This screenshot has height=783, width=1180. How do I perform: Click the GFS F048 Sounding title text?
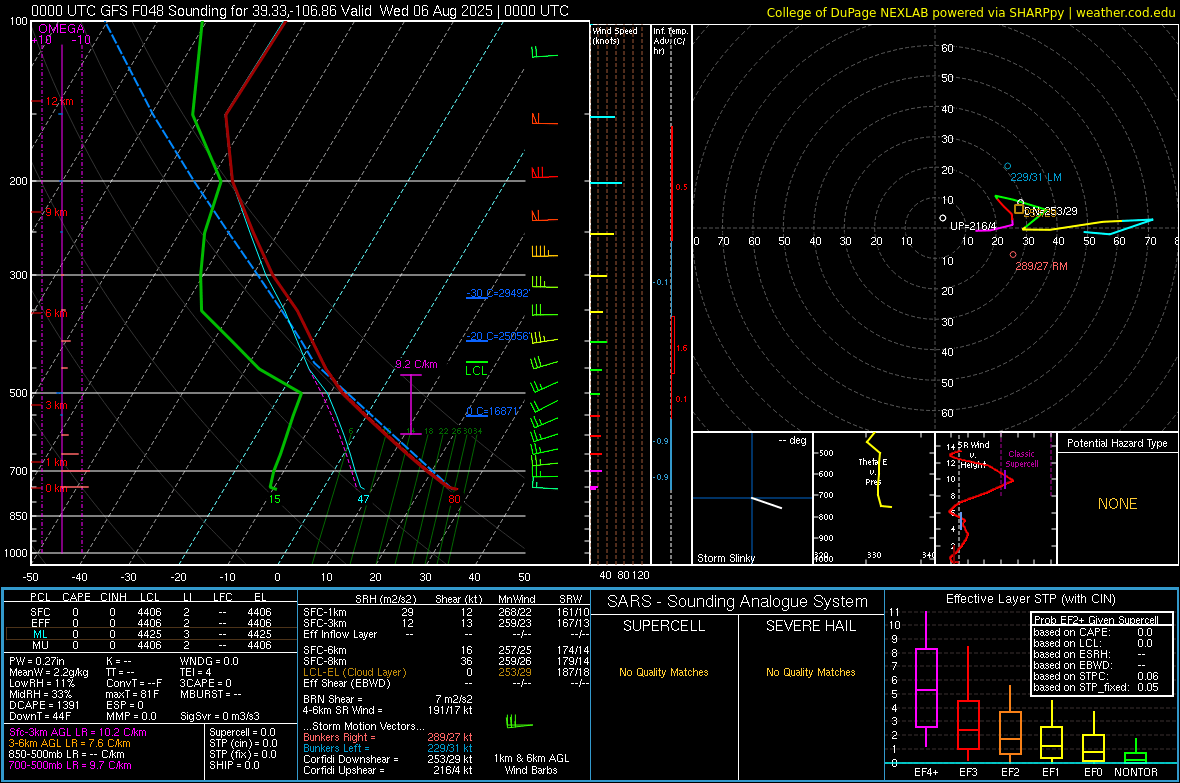300,11
